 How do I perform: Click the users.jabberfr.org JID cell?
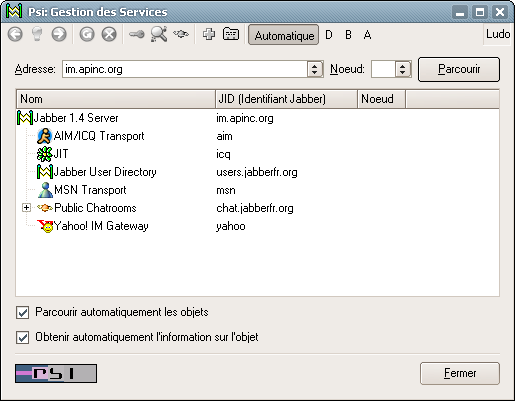(257, 172)
